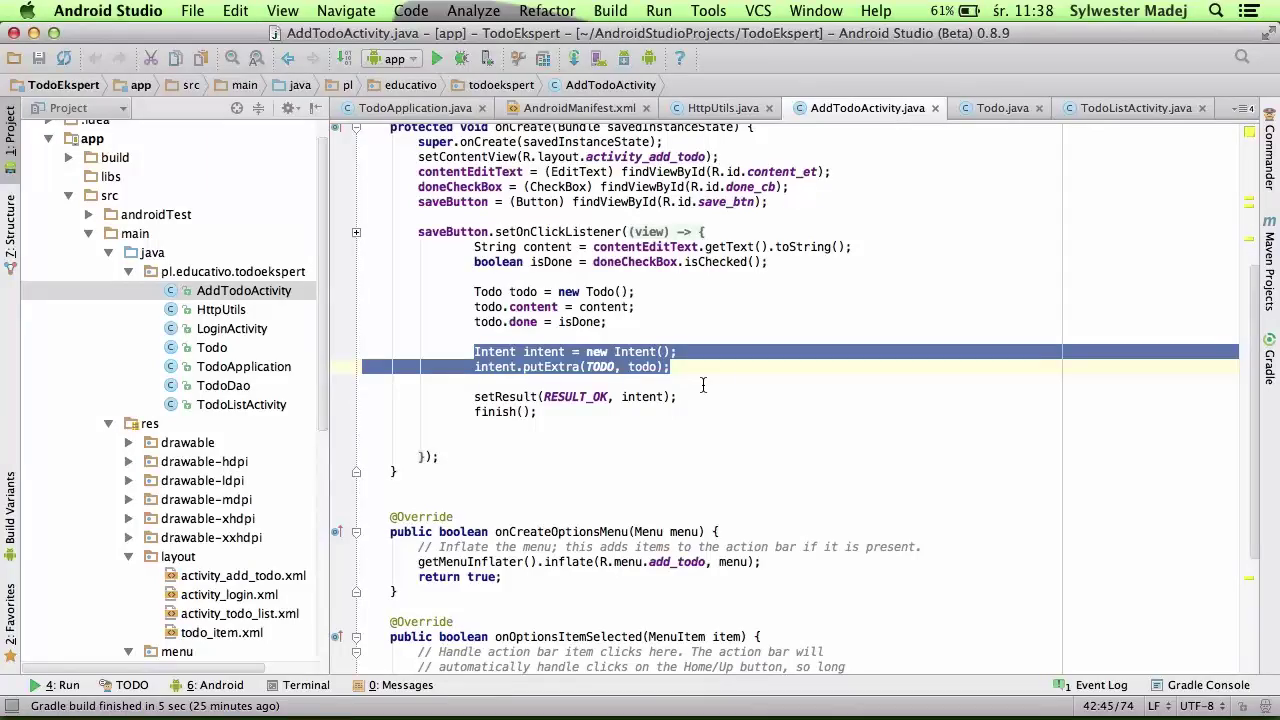Screen dimensions: 1280x720
Task: Click Scroll from Source icon in Project panel
Action: coord(237,108)
